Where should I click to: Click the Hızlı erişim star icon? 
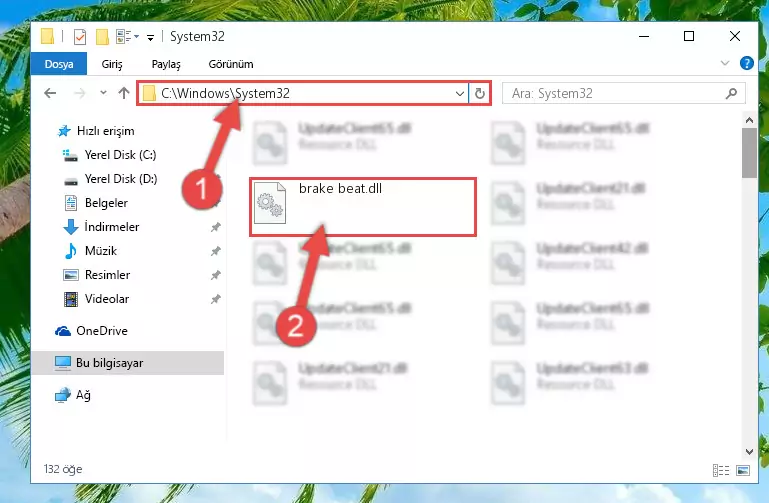coord(64,131)
